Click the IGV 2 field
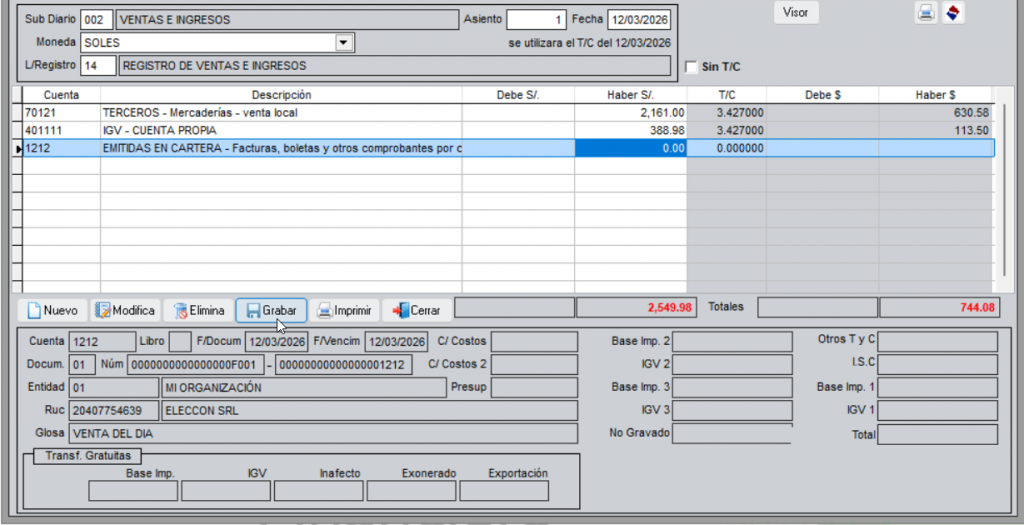The image size is (1024, 525). point(732,364)
